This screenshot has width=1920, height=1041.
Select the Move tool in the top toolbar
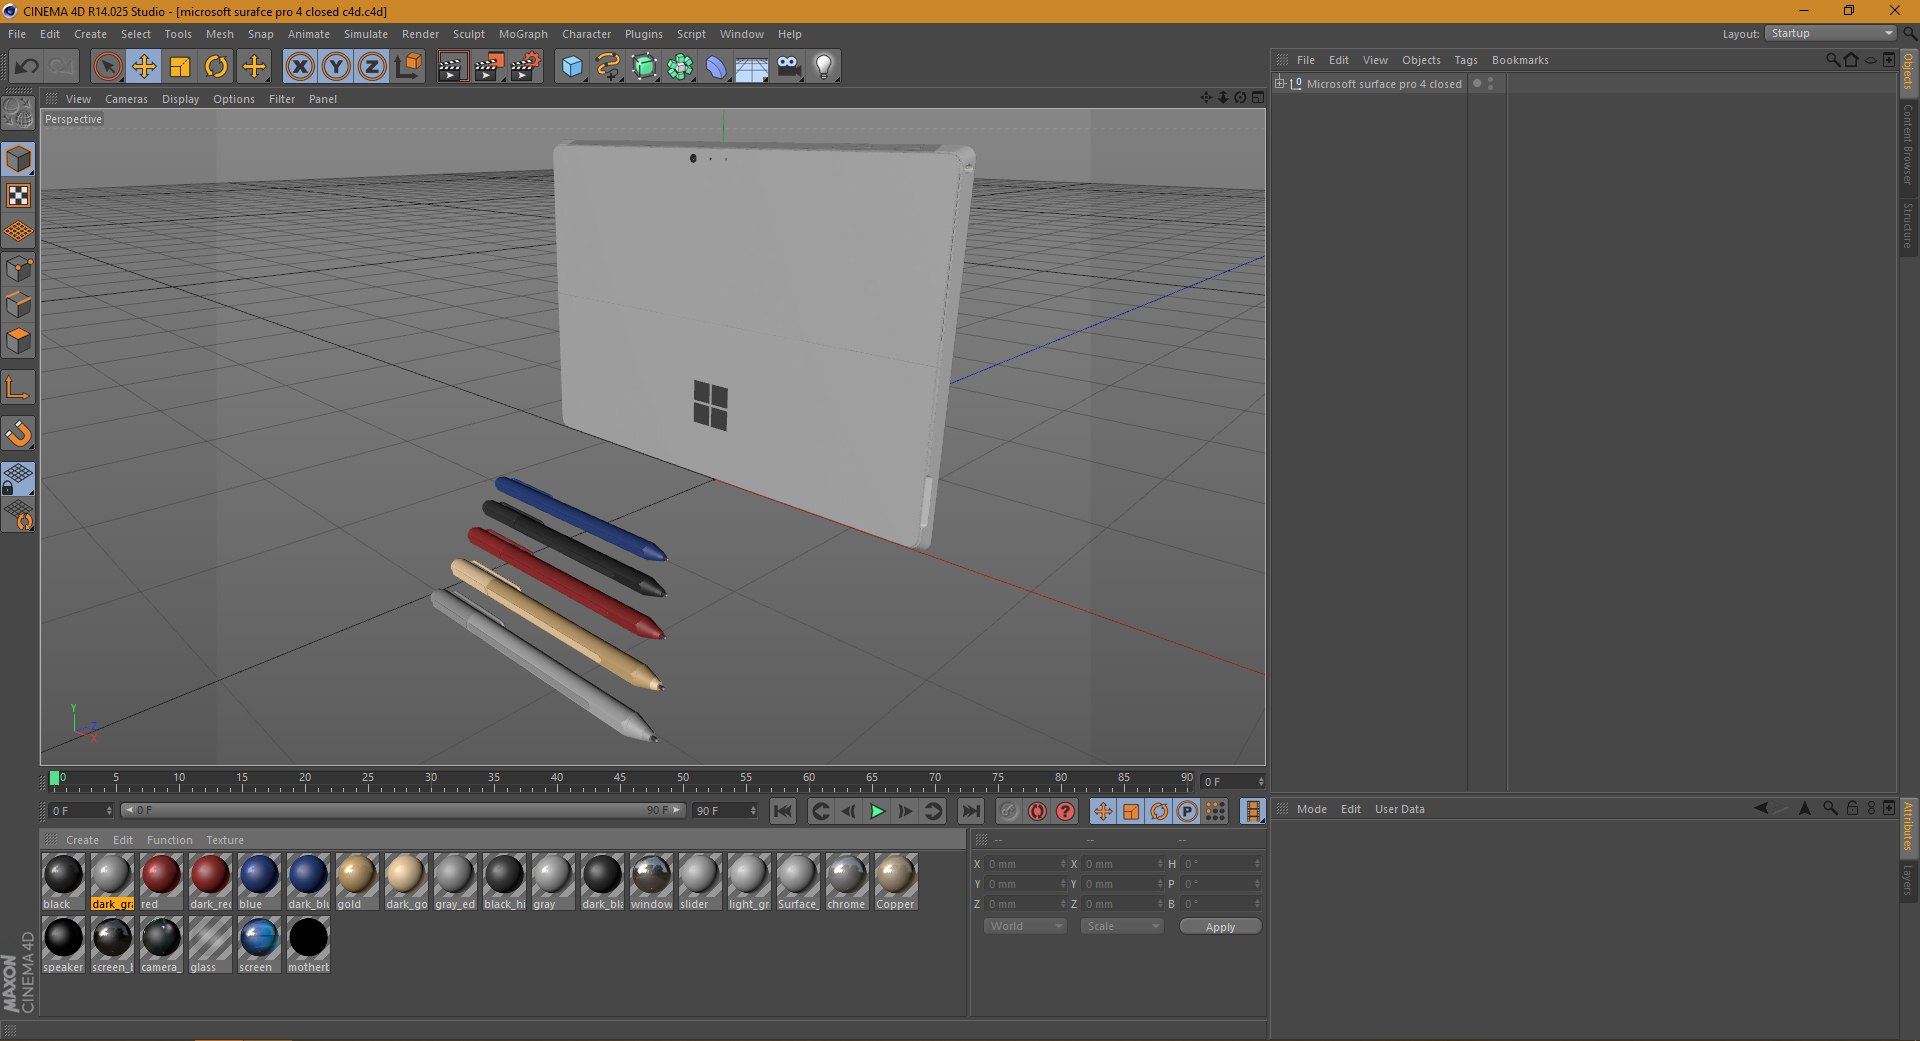[144, 67]
